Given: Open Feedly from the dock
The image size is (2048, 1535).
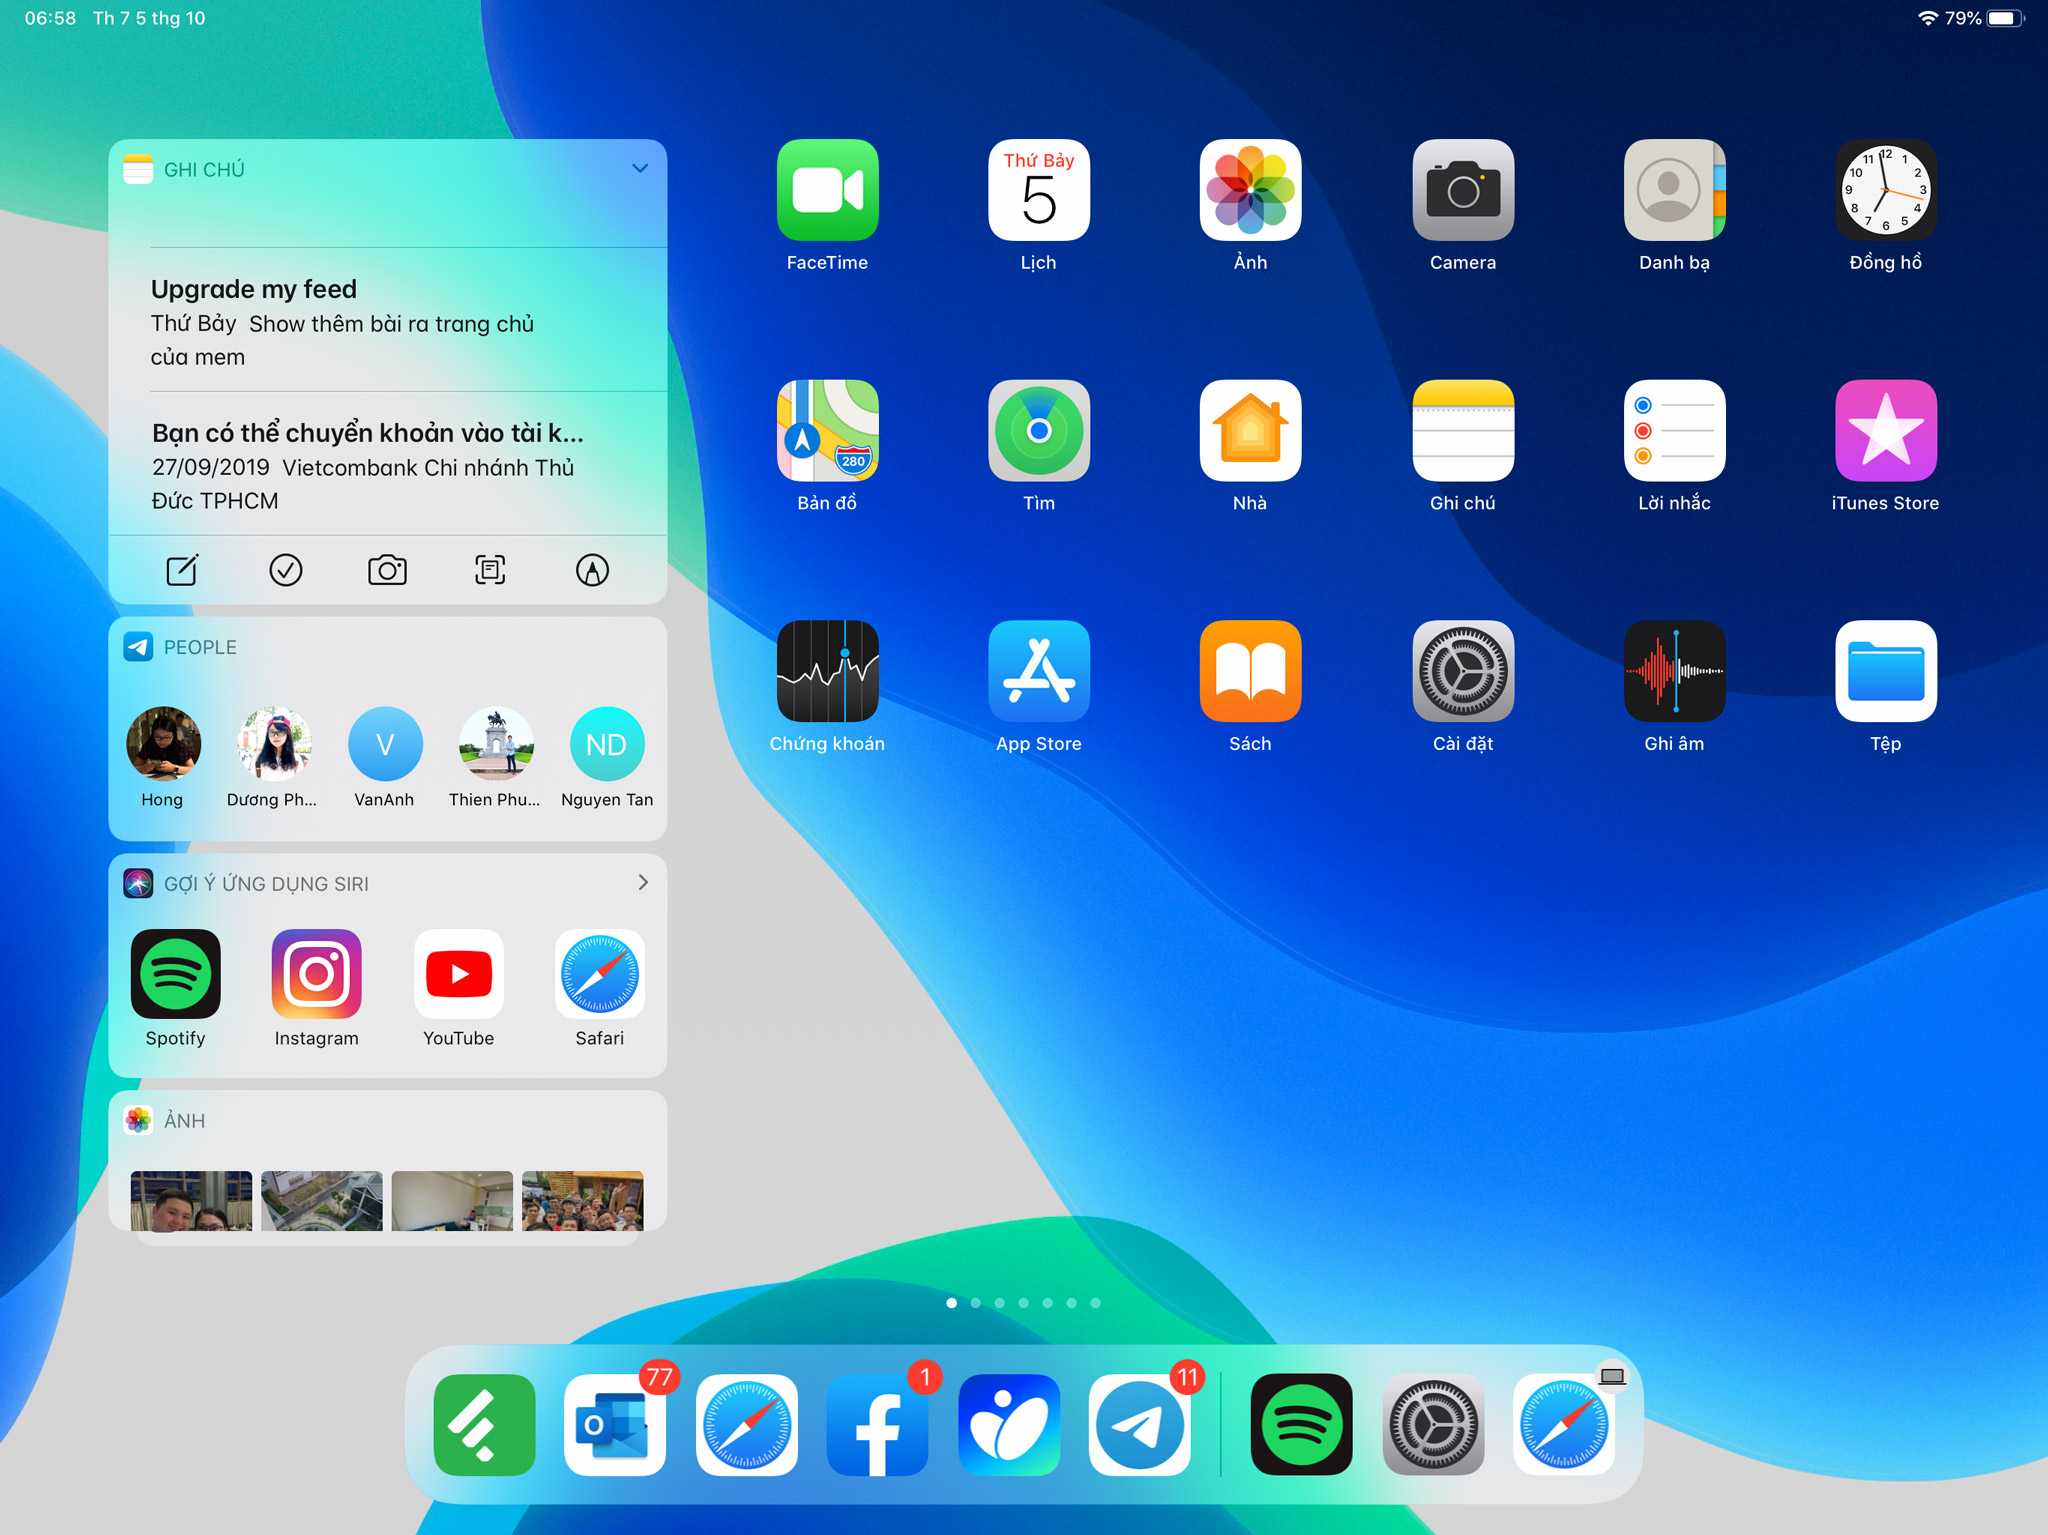Looking at the screenshot, I should (x=484, y=1424).
